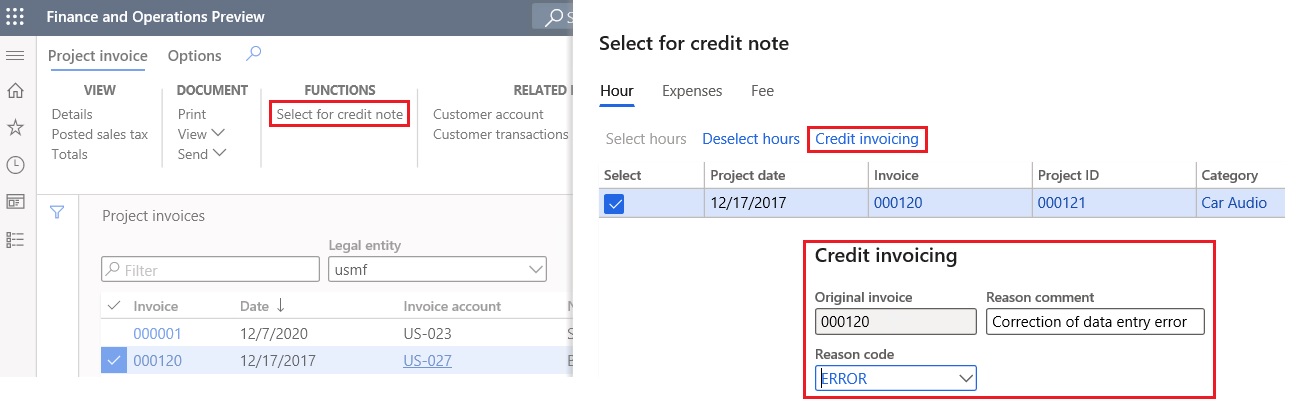Open invoice 000001 link

157,334
